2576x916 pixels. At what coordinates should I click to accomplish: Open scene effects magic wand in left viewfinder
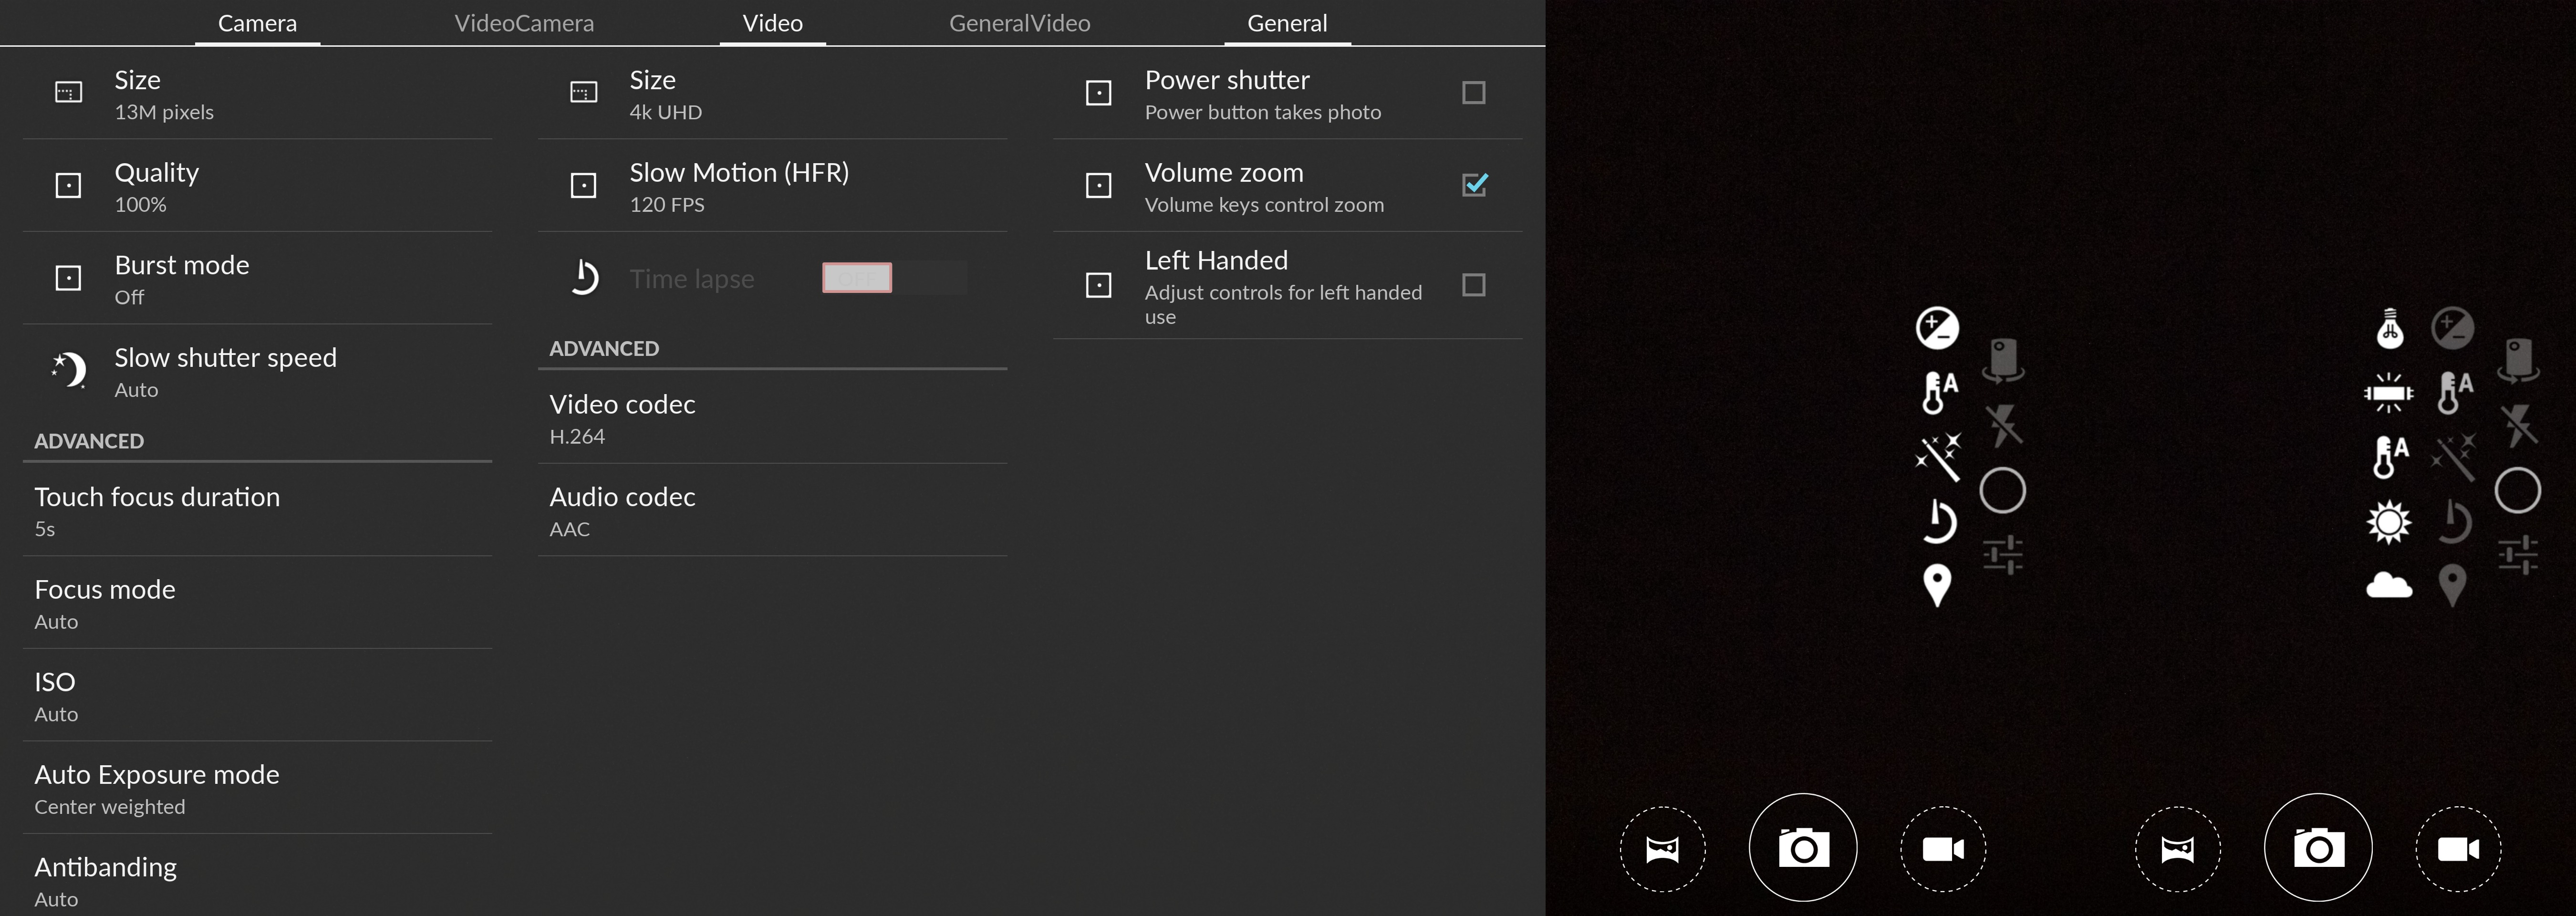(1938, 457)
